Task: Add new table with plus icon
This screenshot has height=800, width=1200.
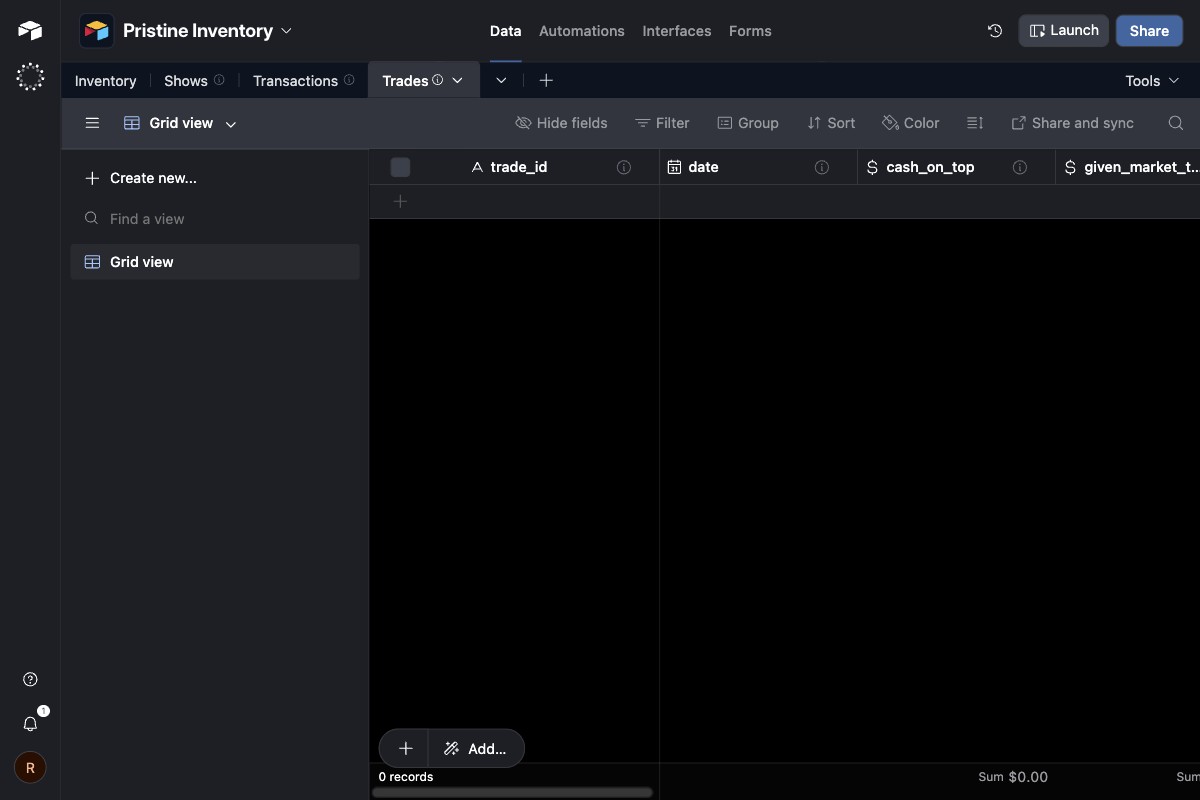Action: coord(546,80)
